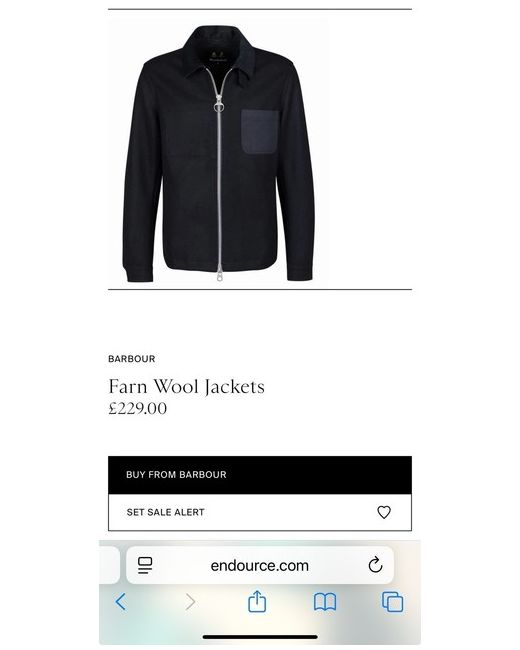520x650 pixels.
Task: Click the adjacent tab sliver beside address bar
Action: [x=109, y=565]
